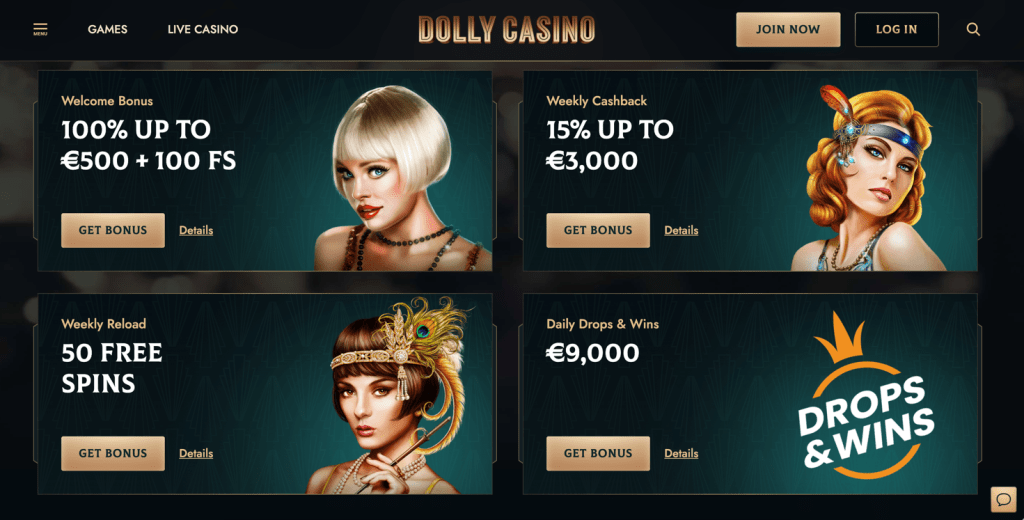View Weekly Reload details link
The image size is (1024, 520).
tap(196, 453)
